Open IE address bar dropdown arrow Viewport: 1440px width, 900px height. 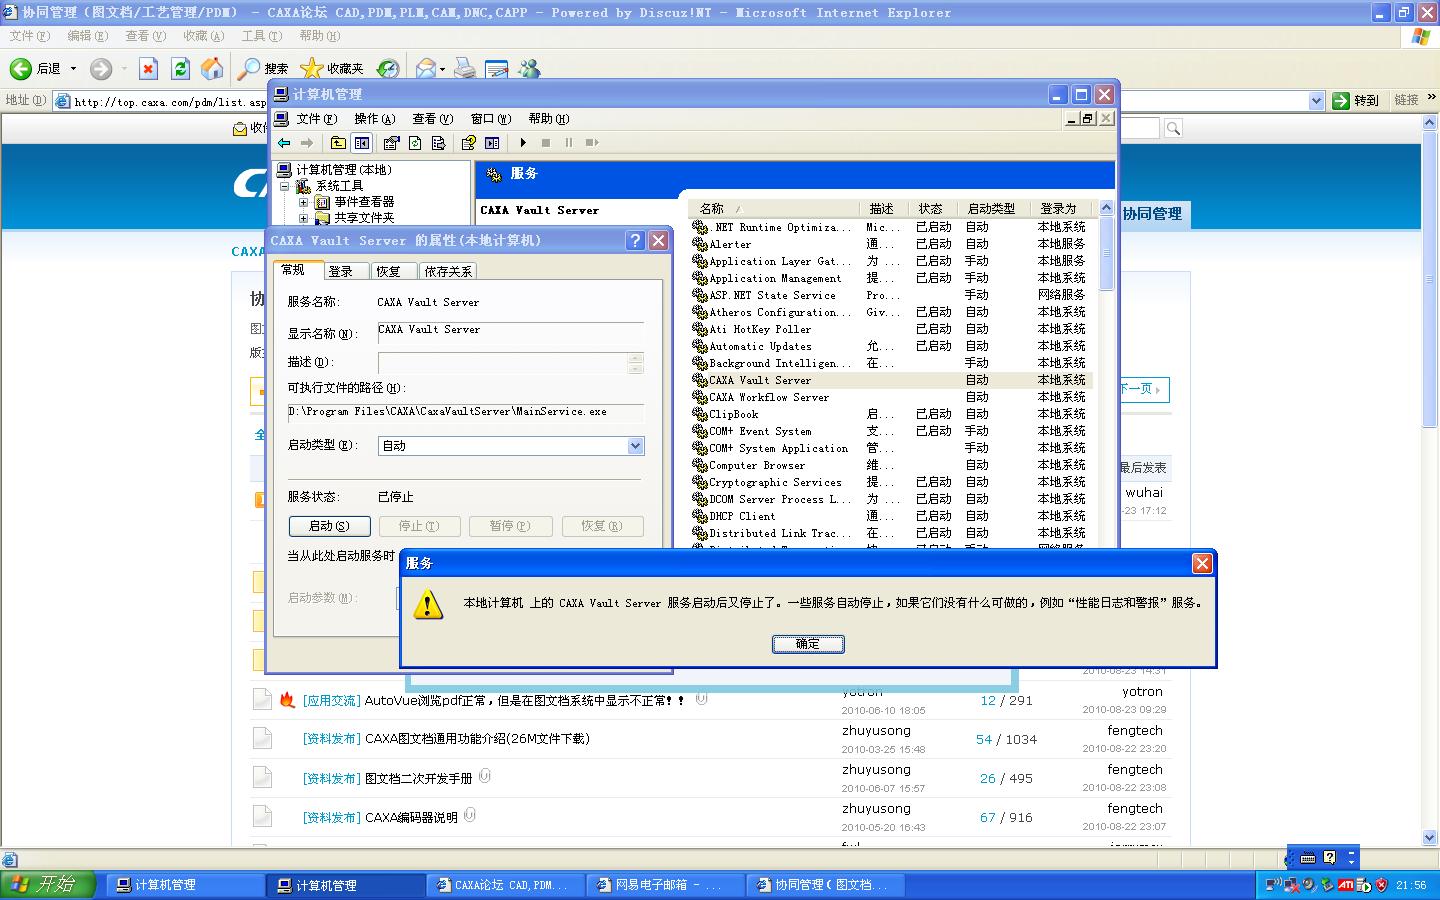pyautogui.click(x=1317, y=101)
